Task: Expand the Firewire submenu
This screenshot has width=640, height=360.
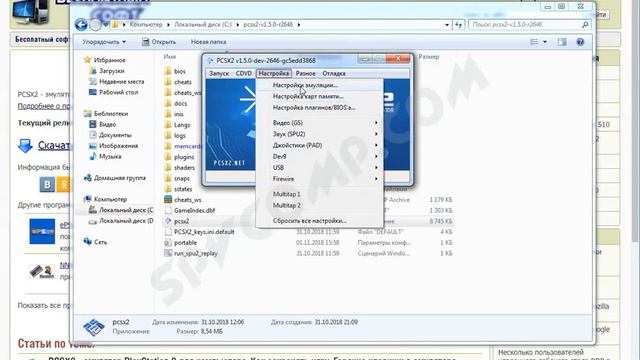Action: [x=319, y=179]
